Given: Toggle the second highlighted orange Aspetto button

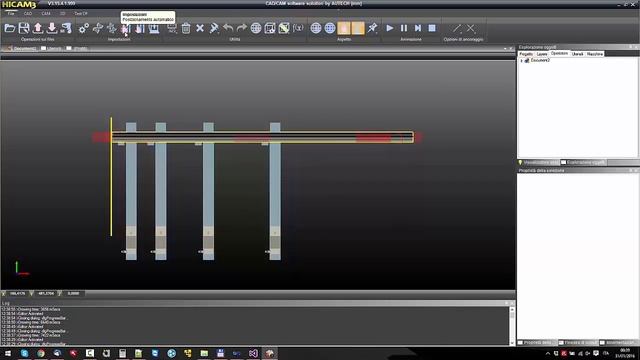Looking at the screenshot, I should 358,28.
